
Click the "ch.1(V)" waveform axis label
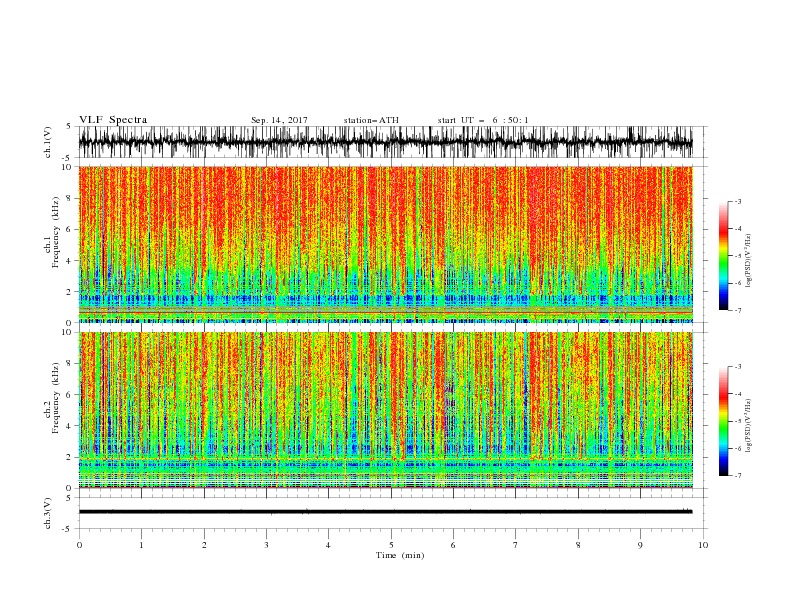(48, 142)
